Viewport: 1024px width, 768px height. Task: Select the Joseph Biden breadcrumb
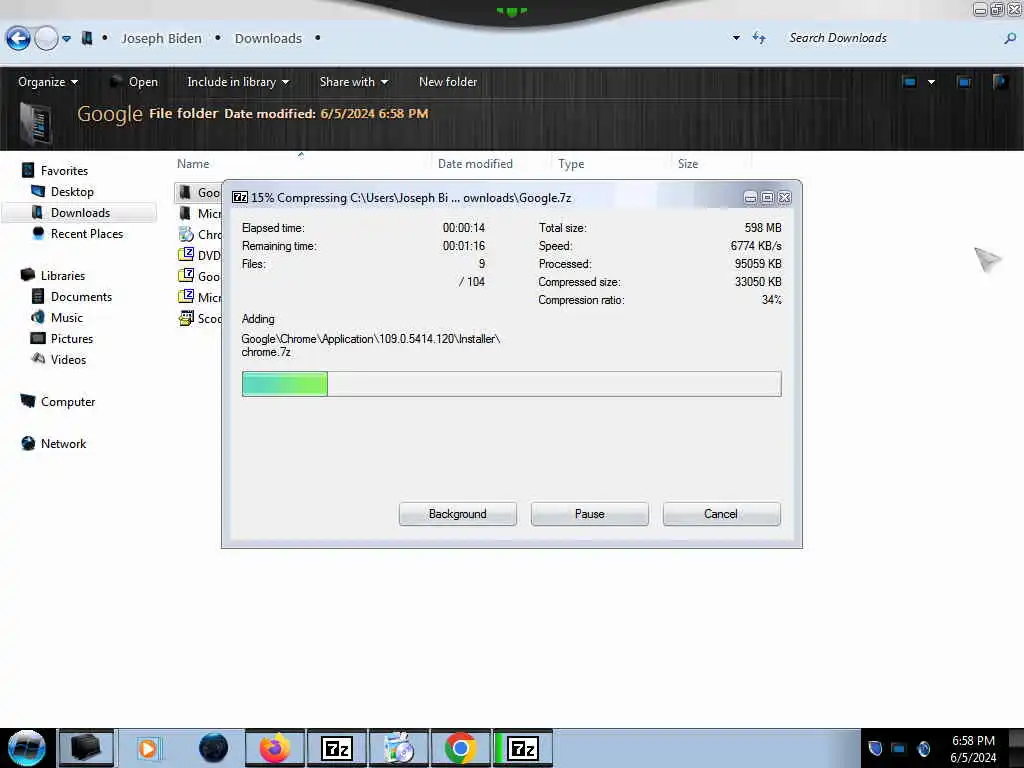(161, 39)
